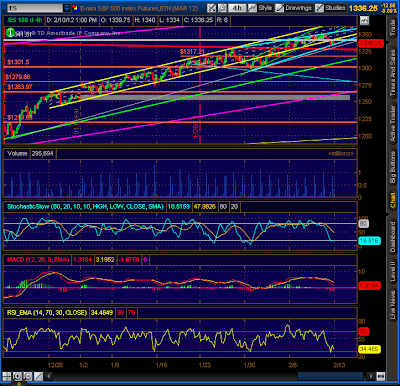Click the horizontal scrollbar left arrow
The height and width of the screenshot is (386, 400).
(x=49, y=376)
